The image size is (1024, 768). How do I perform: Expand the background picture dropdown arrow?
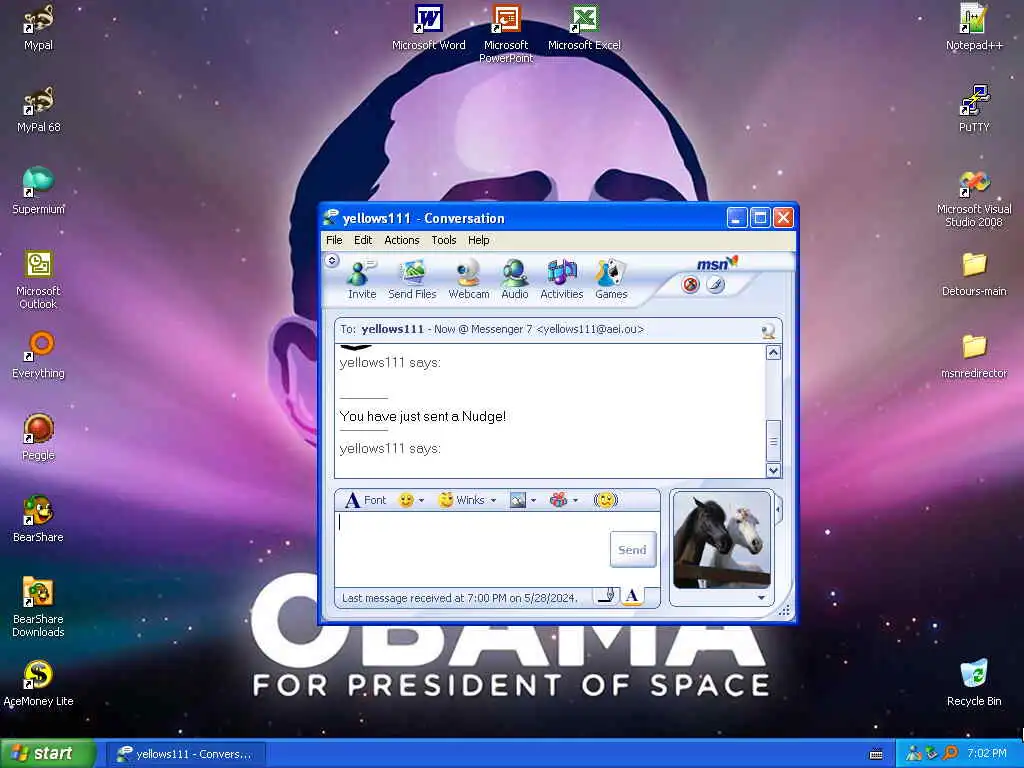click(534, 501)
